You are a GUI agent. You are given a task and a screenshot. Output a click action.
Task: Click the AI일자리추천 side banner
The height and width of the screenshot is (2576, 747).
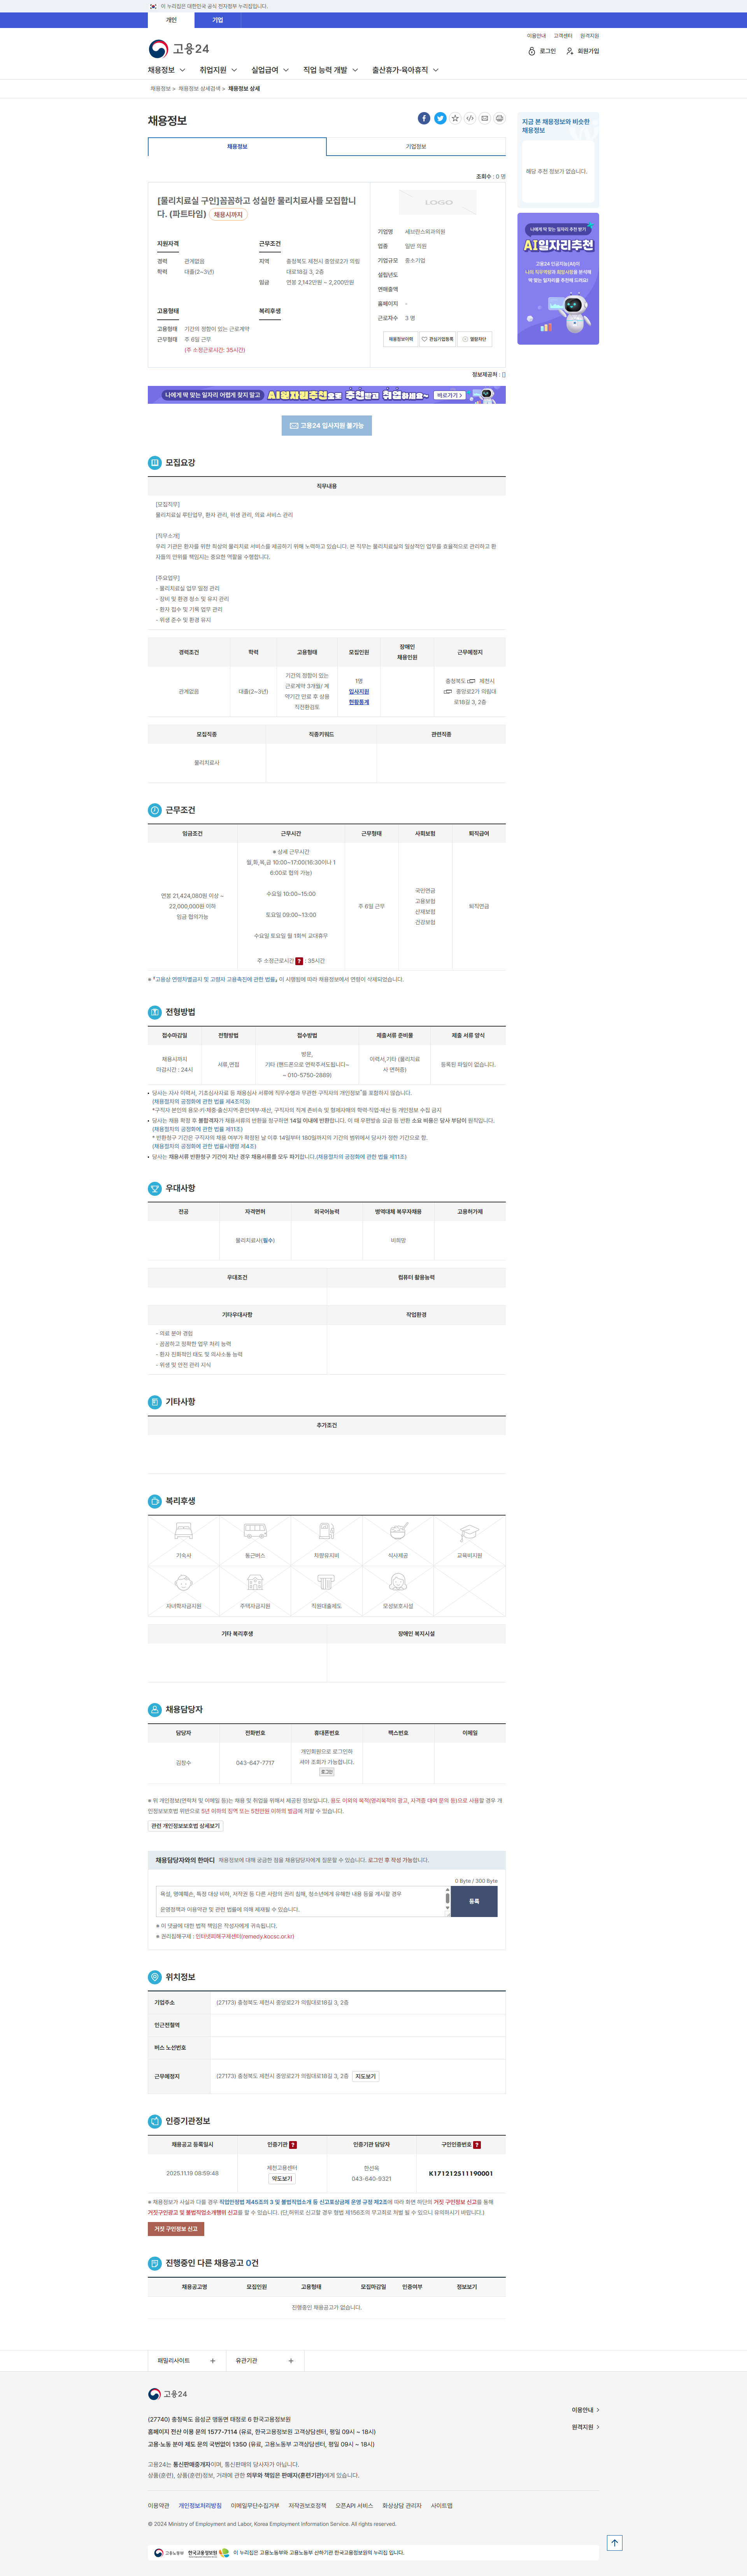coord(558,278)
